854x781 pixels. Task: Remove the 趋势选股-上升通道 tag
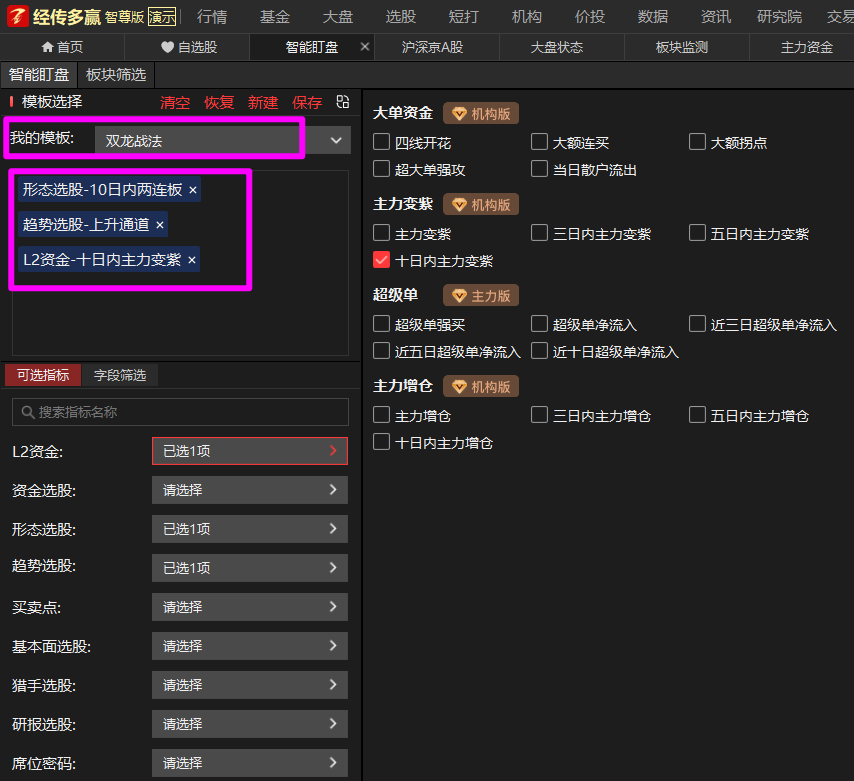[x=160, y=225]
